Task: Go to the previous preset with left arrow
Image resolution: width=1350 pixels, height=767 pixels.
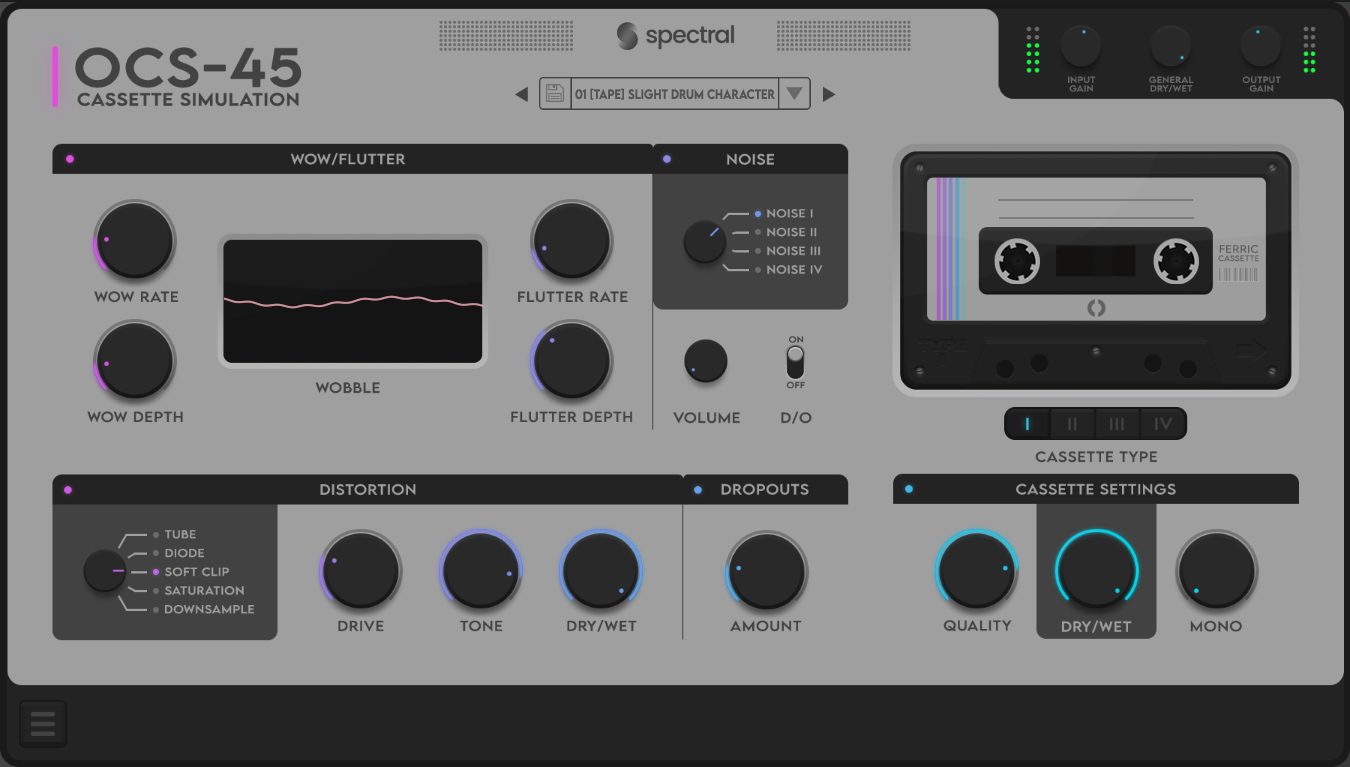Action: (521, 94)
